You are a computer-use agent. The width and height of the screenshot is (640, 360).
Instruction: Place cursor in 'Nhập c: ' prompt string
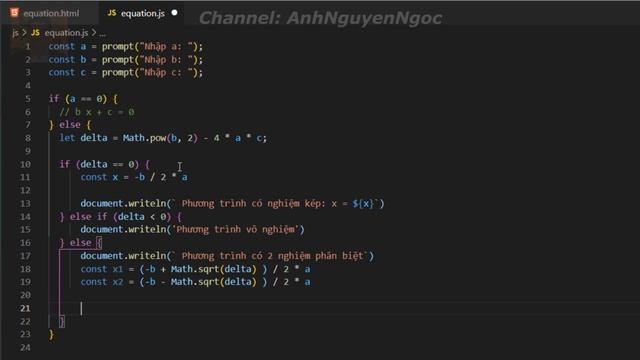pyautogui.click(x=166, y=73)
